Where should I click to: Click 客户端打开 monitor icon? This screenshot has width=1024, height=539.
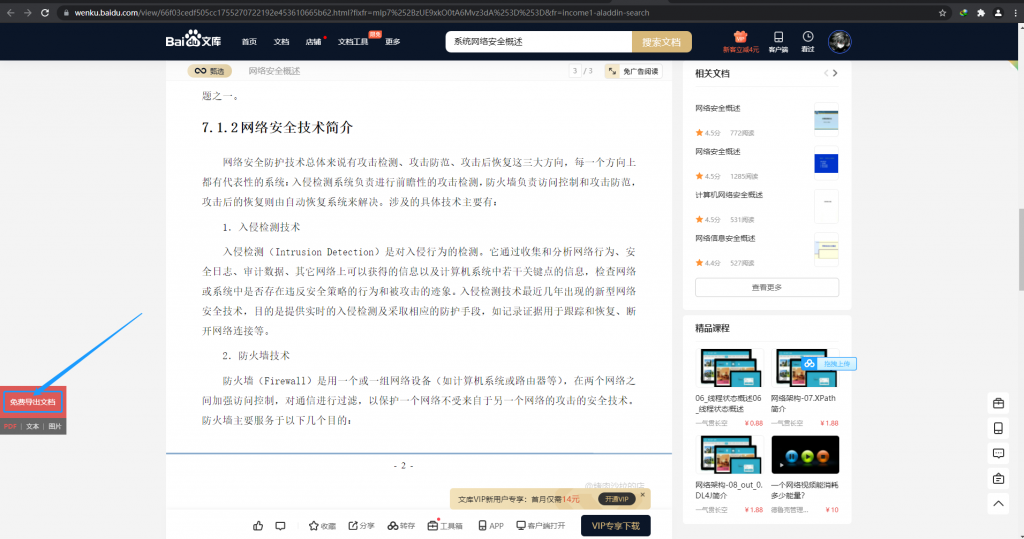tap(520, 525)
